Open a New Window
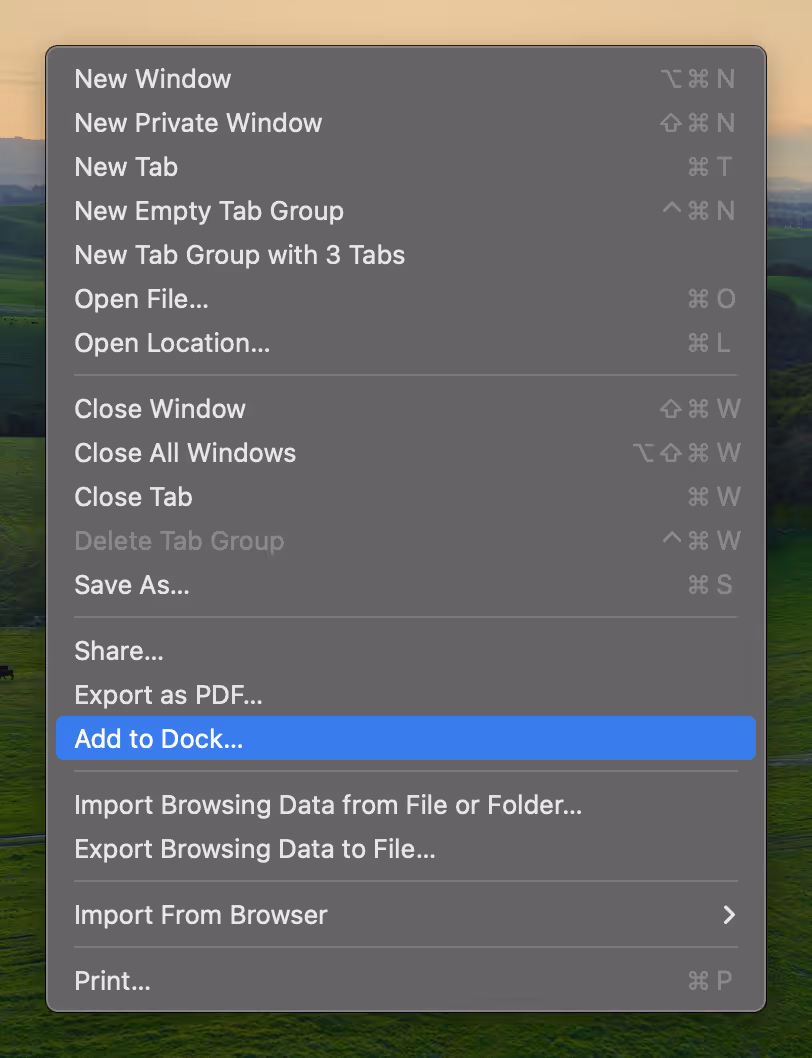Screen dimensions: 812x1058 pos(152,79)
